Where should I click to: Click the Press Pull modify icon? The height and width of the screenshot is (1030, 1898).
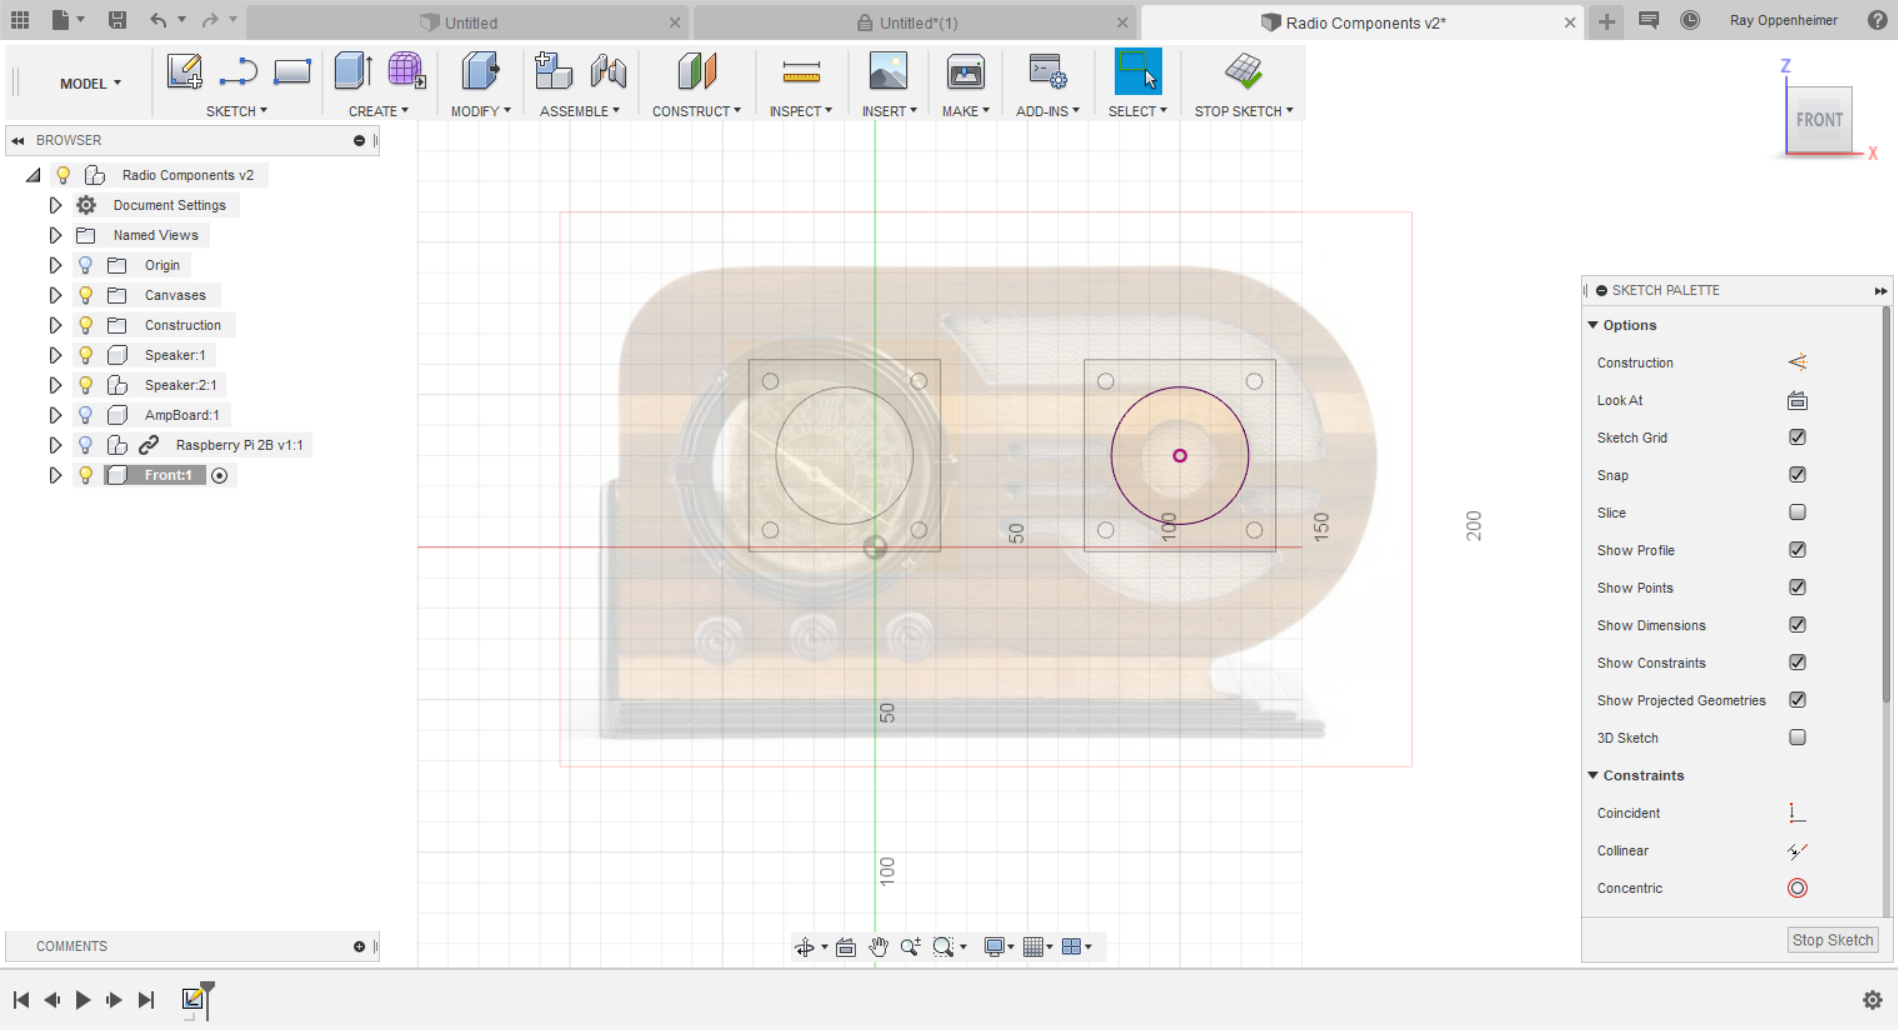(x=480, y=71)
